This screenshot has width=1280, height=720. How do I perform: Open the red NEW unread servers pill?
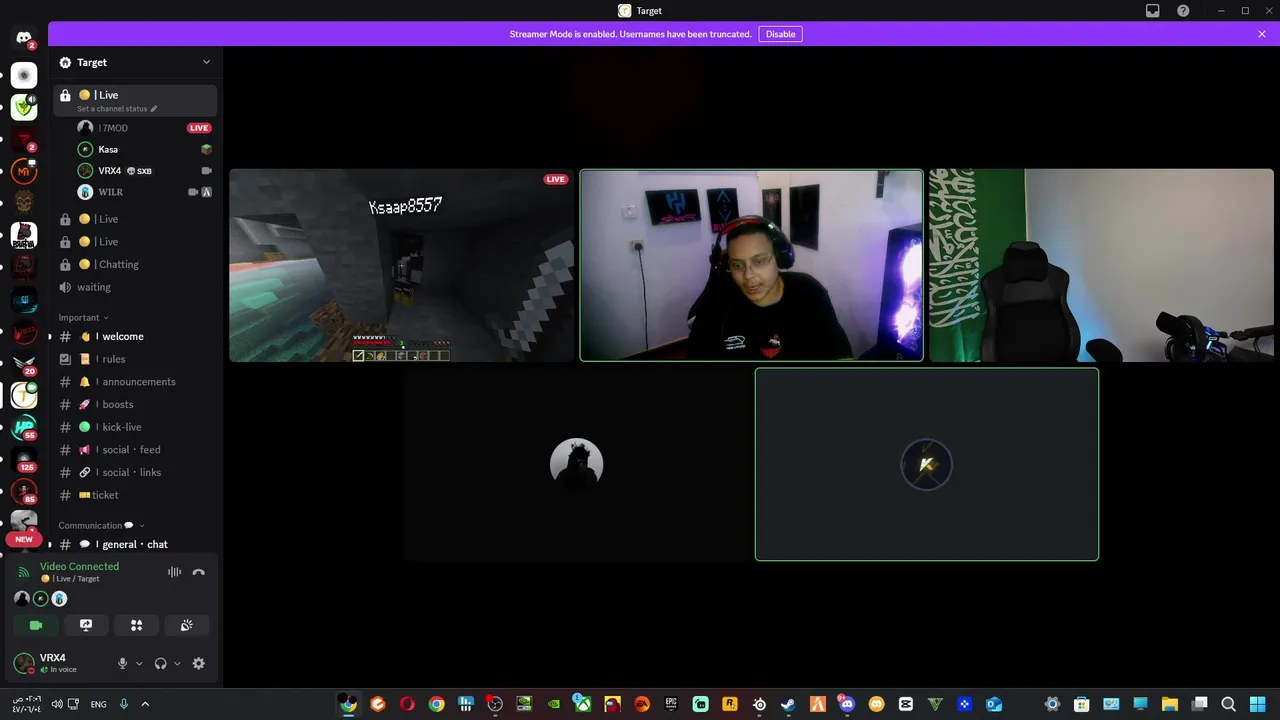click(x=24, y=539)
